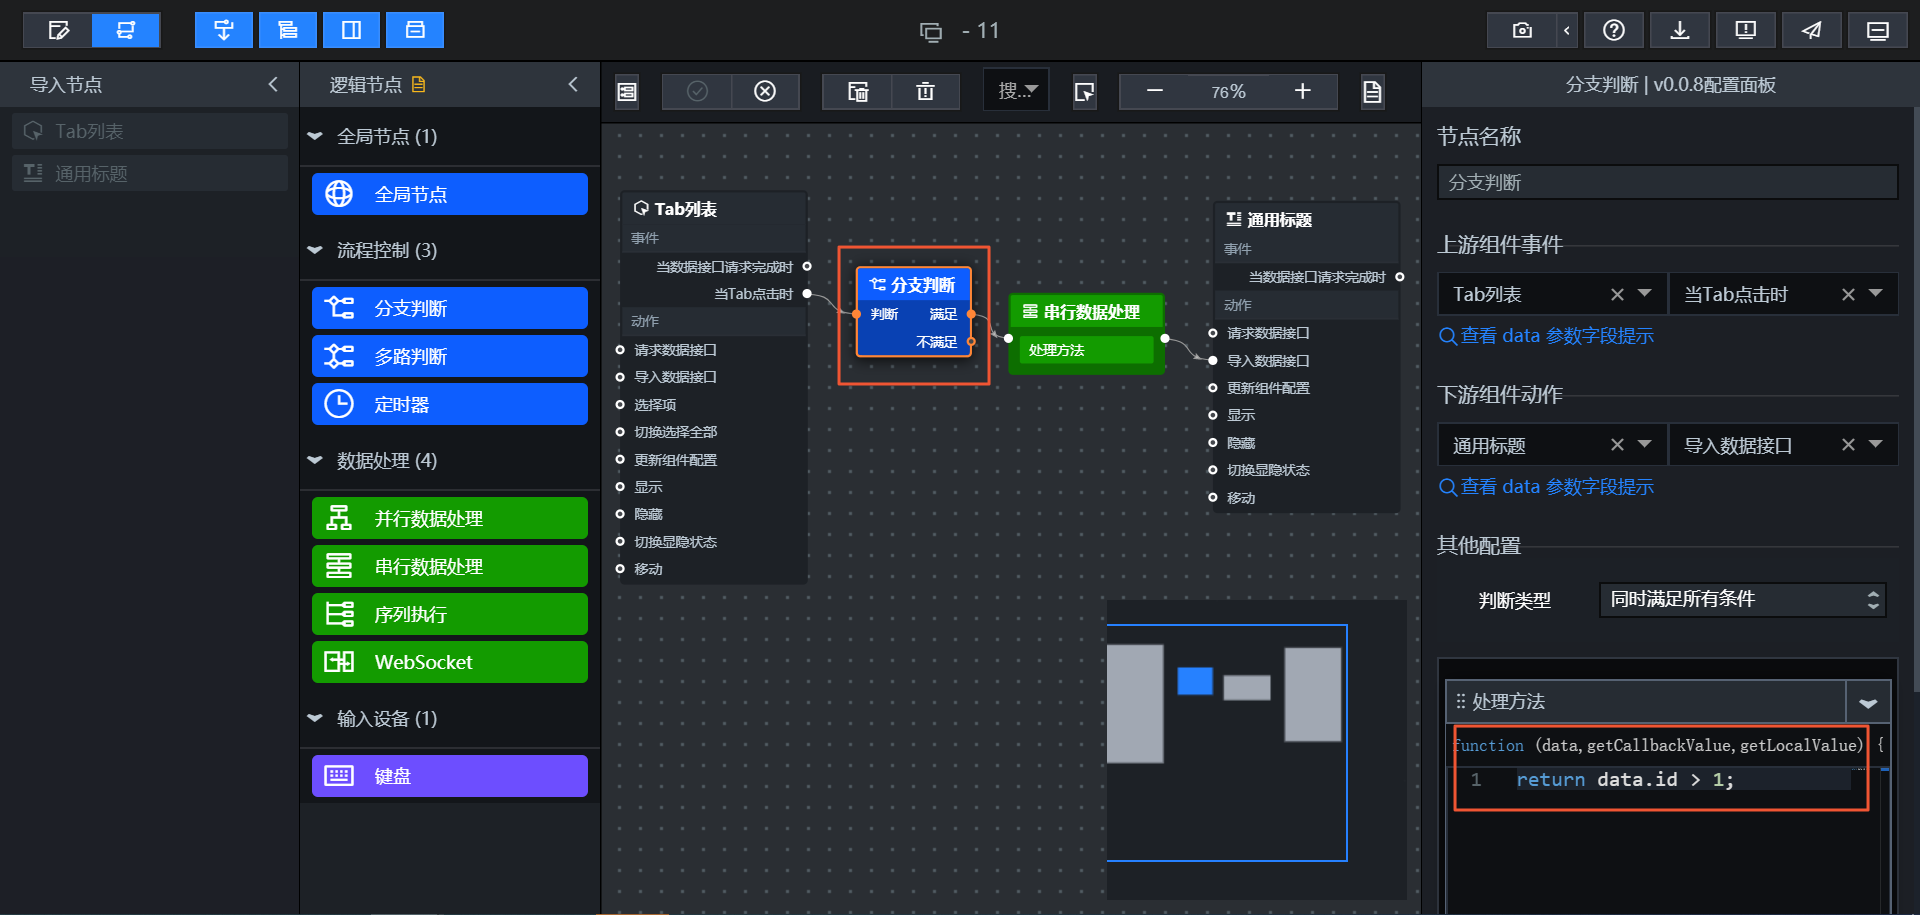Expand the snapshot options arrow
The width and height of the screenshot is (1920, 915).
tap(1566, 30)
